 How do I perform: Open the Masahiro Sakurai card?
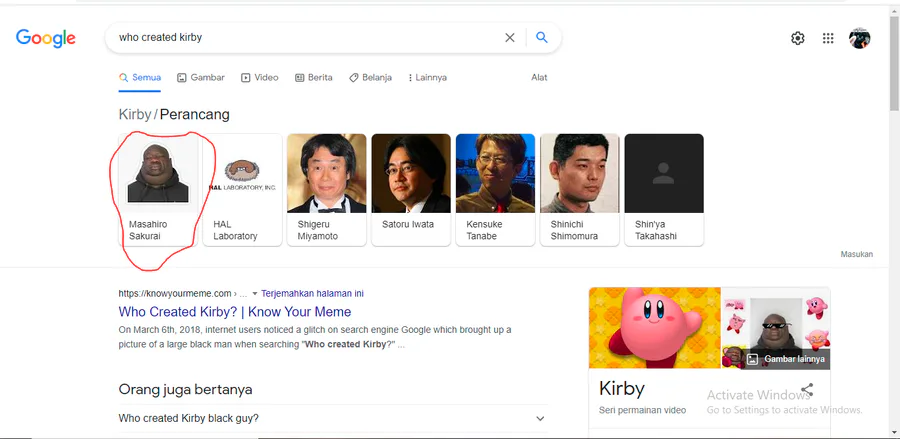pyautogui.click(x=158, y=190)
